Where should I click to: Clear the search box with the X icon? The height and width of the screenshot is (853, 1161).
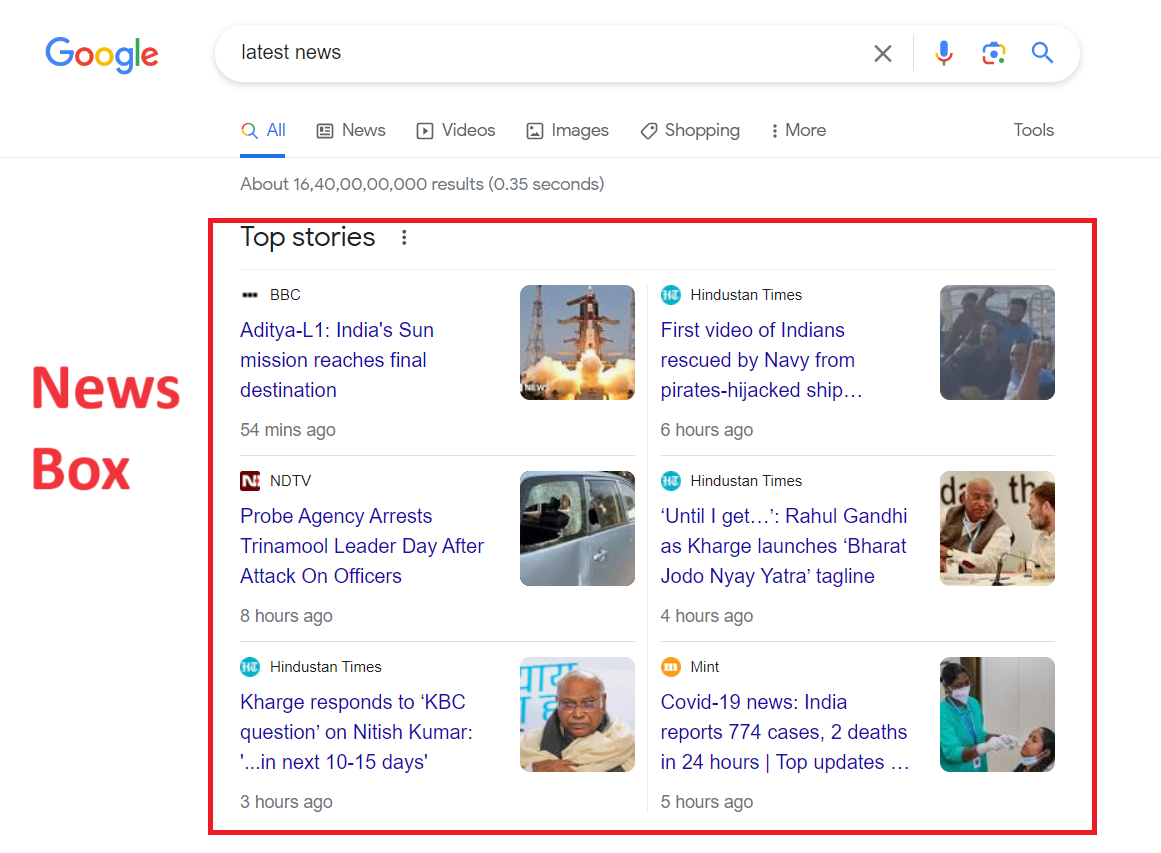882,53
